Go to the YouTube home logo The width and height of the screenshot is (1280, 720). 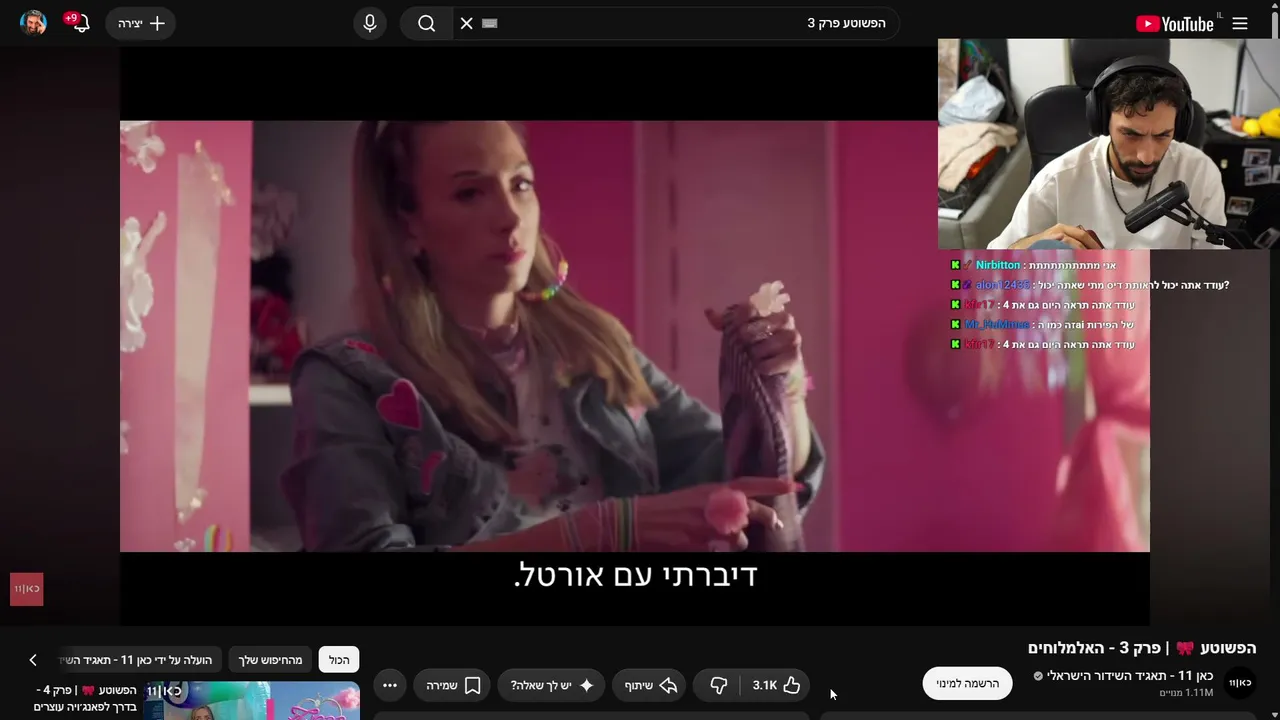(1175, 23)
